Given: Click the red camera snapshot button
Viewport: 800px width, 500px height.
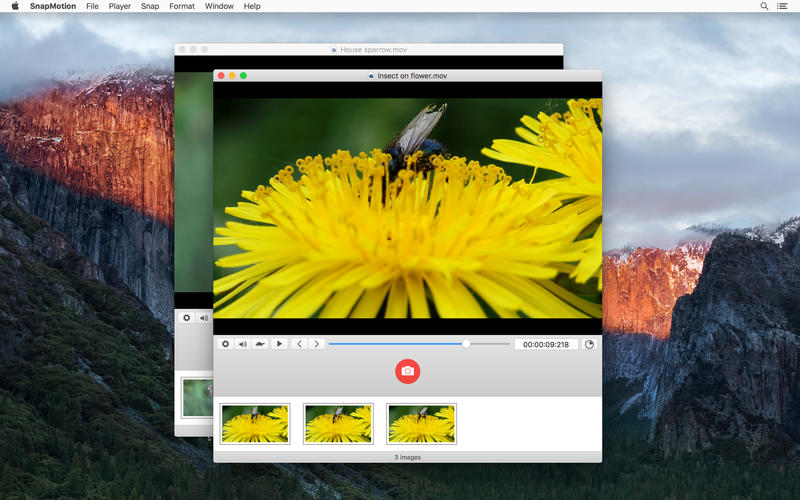Looking at the screenshot, I should [408, 371].
